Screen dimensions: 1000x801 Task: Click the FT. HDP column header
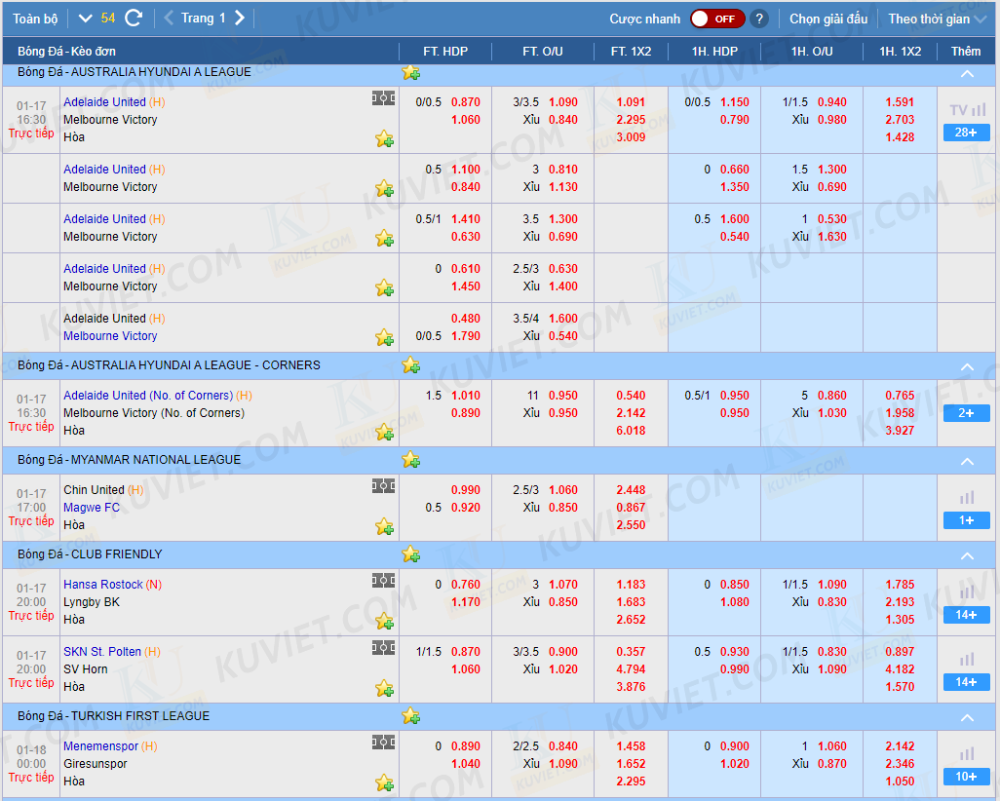pos(445,52)
